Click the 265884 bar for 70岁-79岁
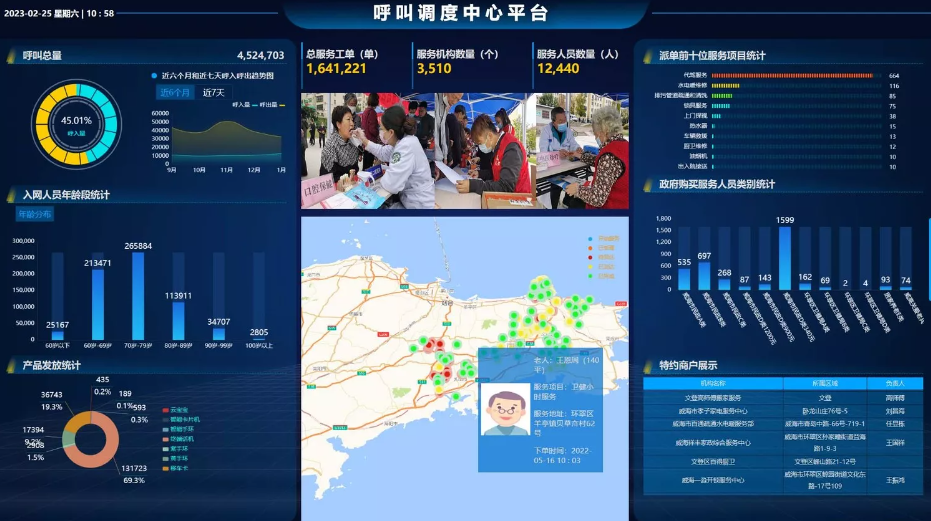The image size is (931, 521). click(138, 296)
